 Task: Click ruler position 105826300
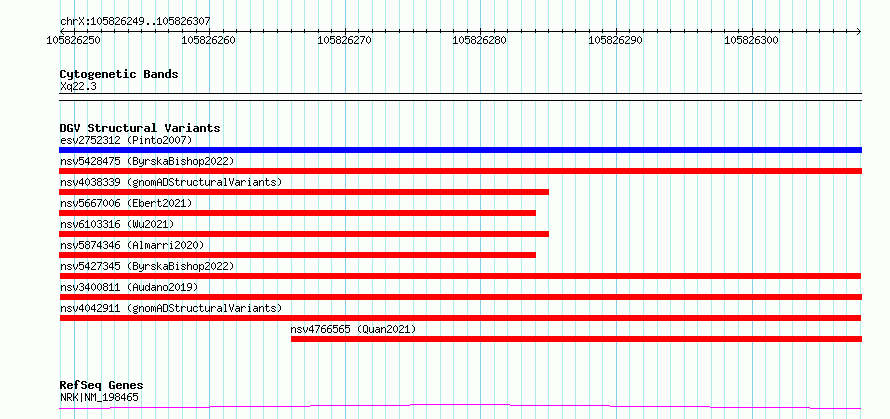pos(752,40)
